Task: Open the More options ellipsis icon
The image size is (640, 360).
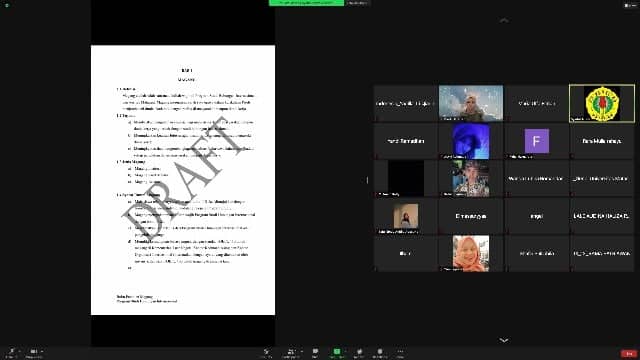Action: click(x=400, y=351)
